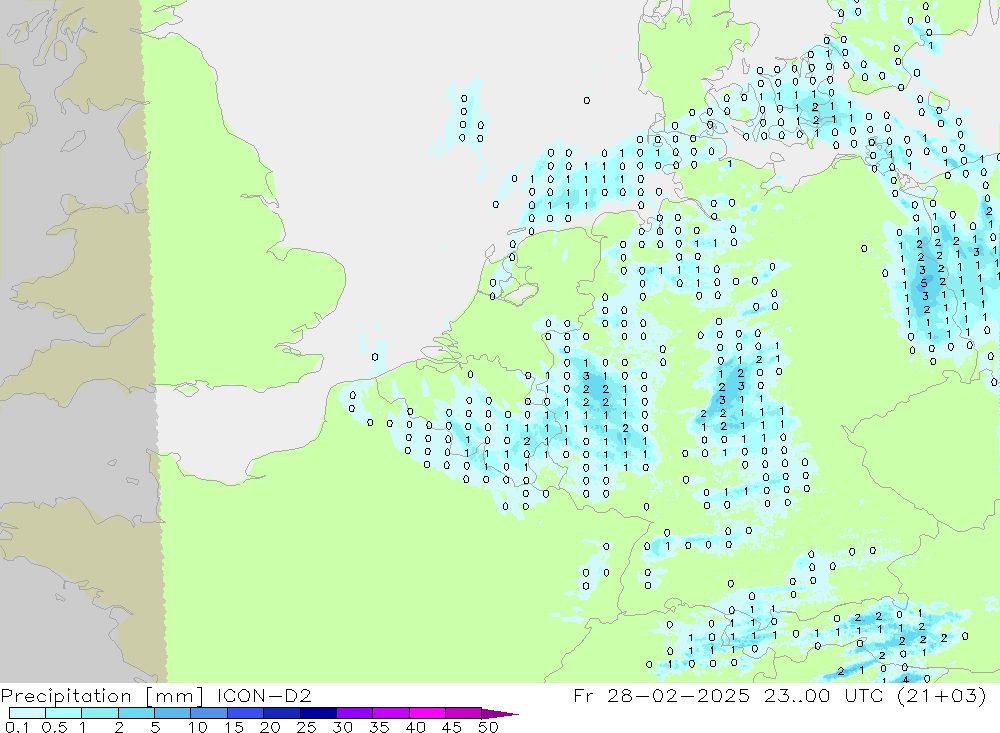Click the '0.1' legend scale label
This screenshot has height=733, width=1000.
(x=17, y=727)
